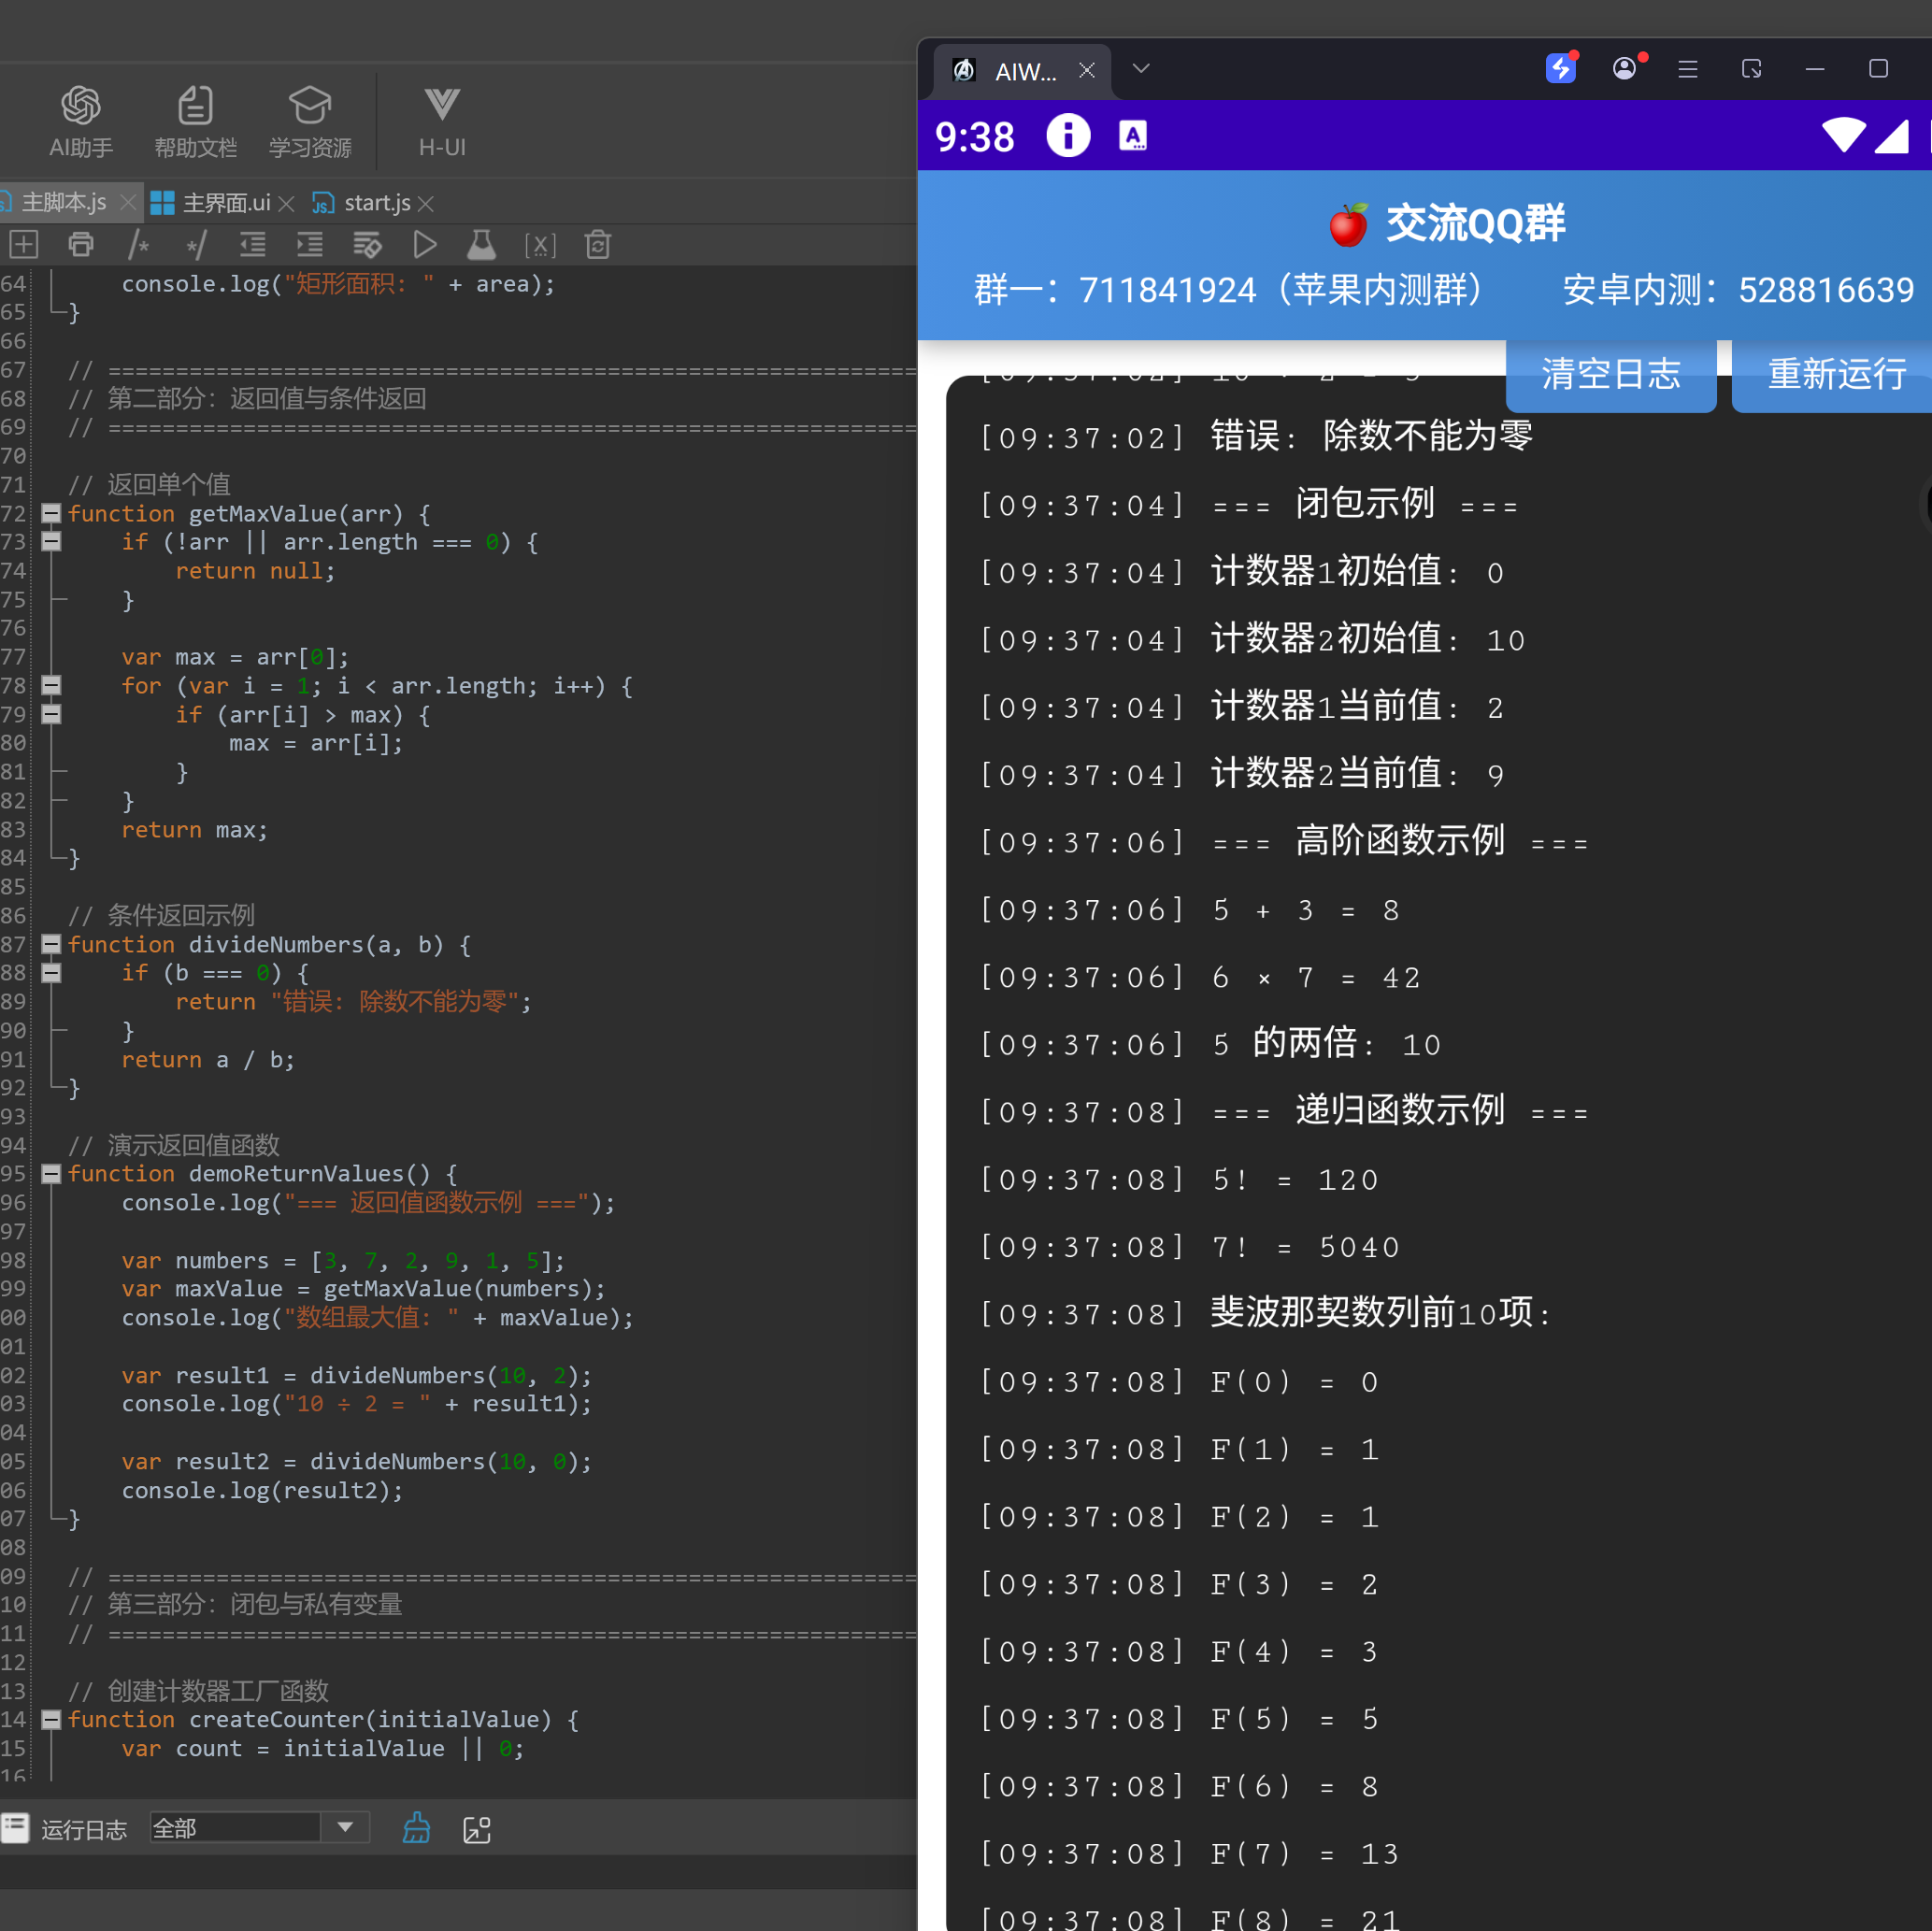Viewport: 1932px width, 1931px height.
Task: Collapse the divideNumbers function fold marker
Action: [x=51, y=944]
